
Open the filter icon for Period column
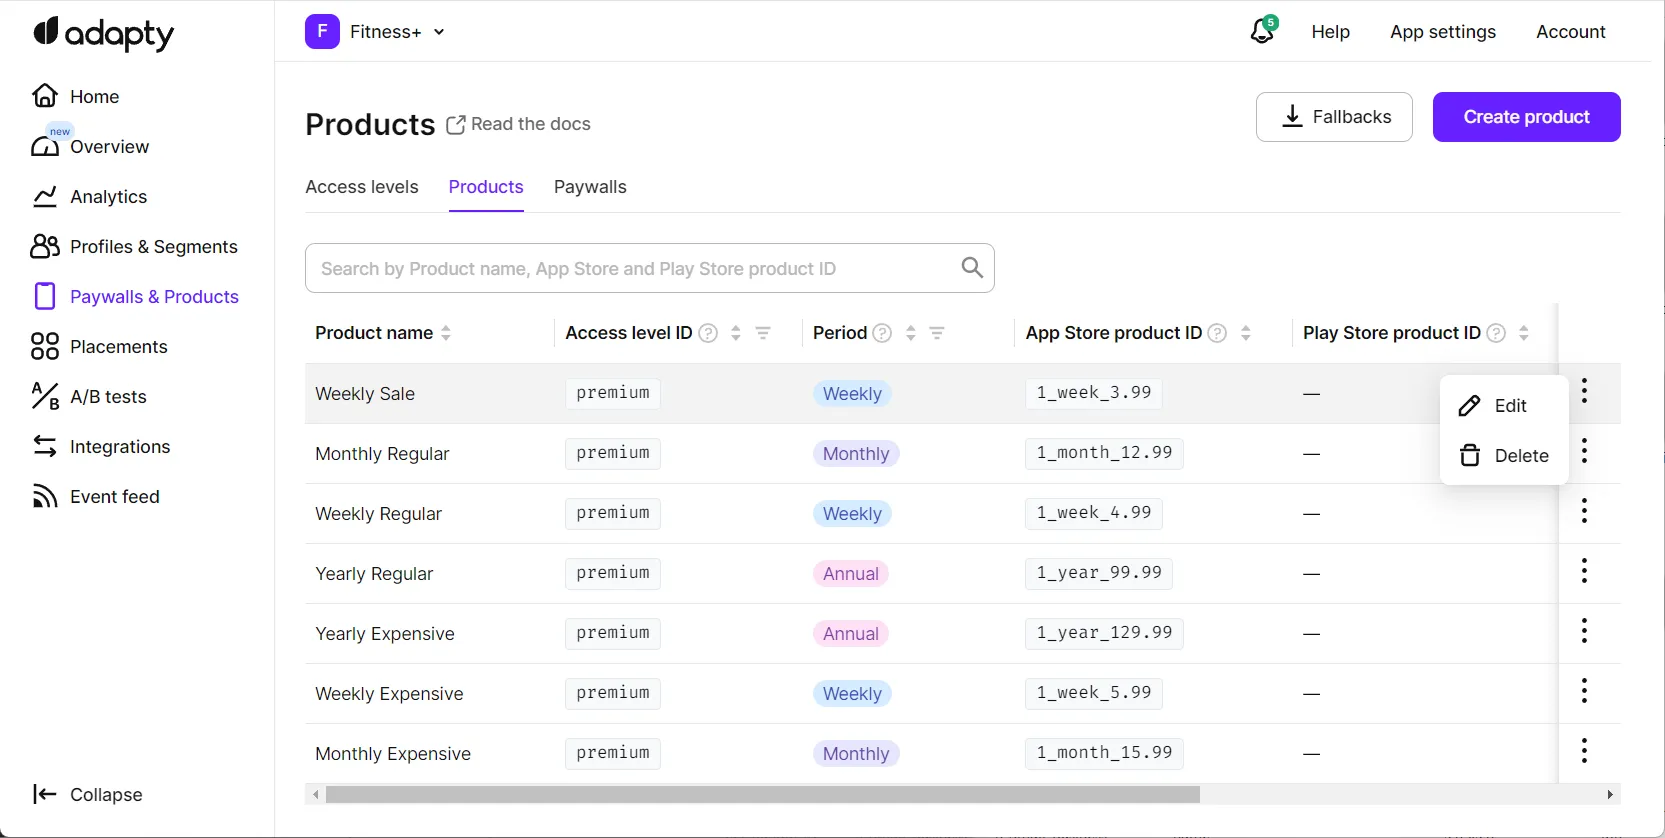937,333
